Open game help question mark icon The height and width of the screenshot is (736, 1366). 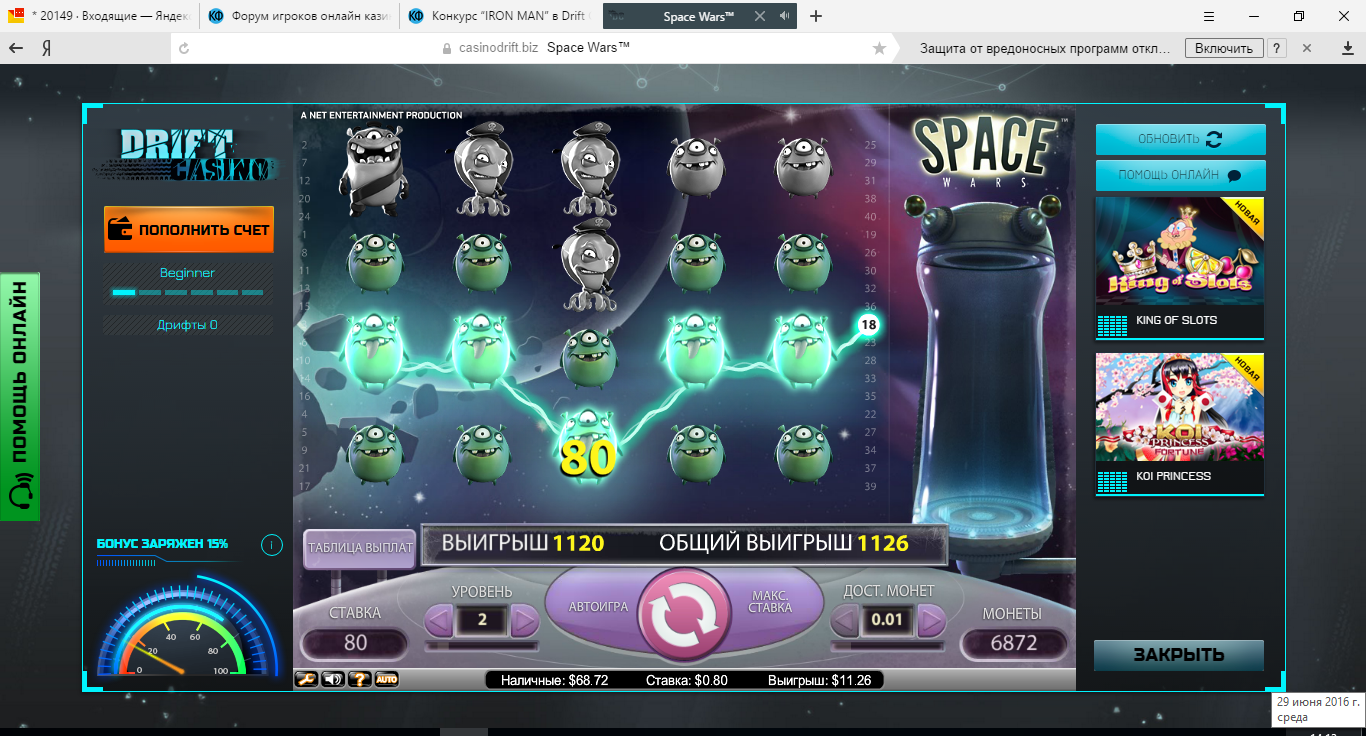[x=359, y=679]
